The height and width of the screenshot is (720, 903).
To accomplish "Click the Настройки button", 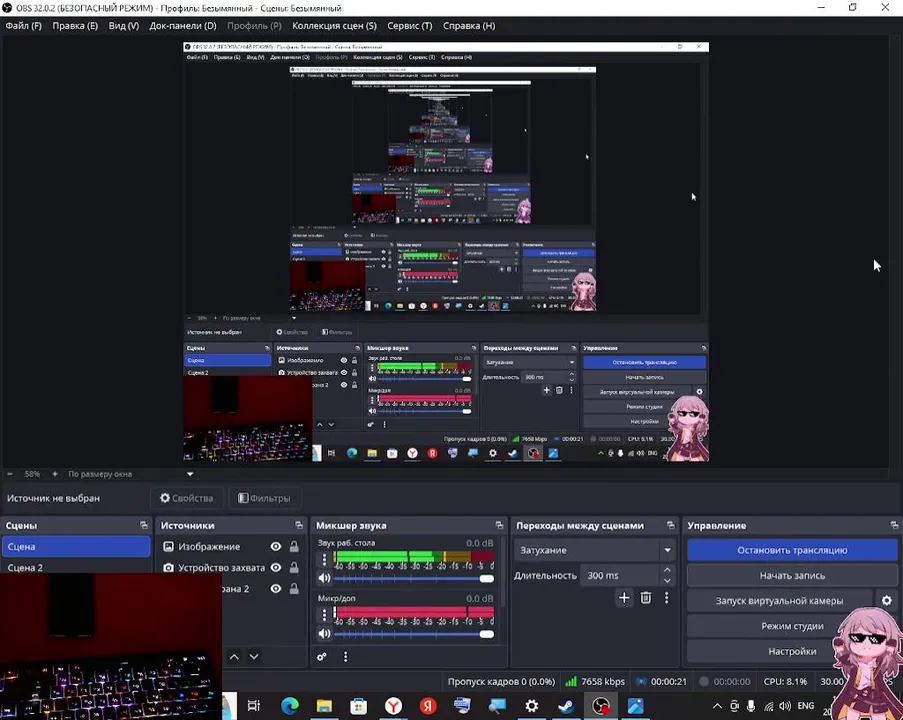I will point(792,651).
